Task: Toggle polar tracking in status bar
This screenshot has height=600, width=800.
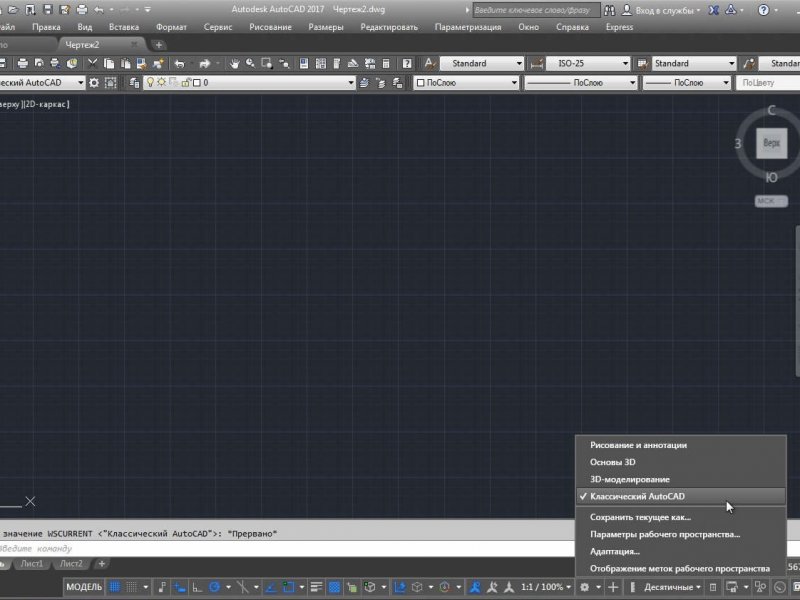Action: [x=214, y=587]
